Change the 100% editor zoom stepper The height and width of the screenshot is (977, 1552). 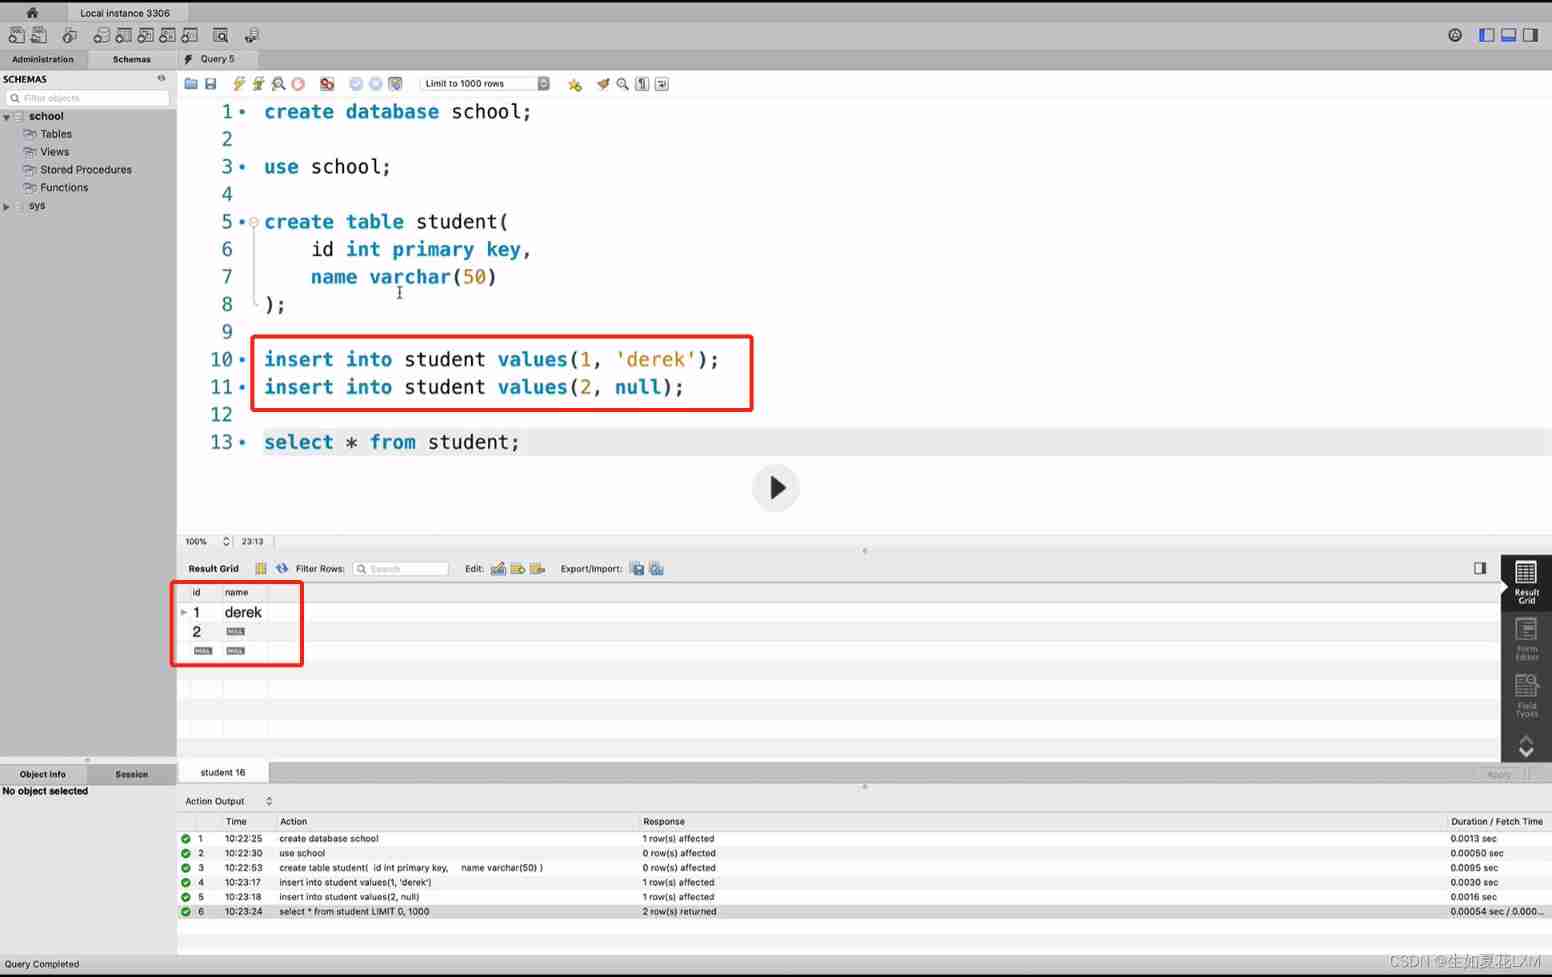click(226, 541)
